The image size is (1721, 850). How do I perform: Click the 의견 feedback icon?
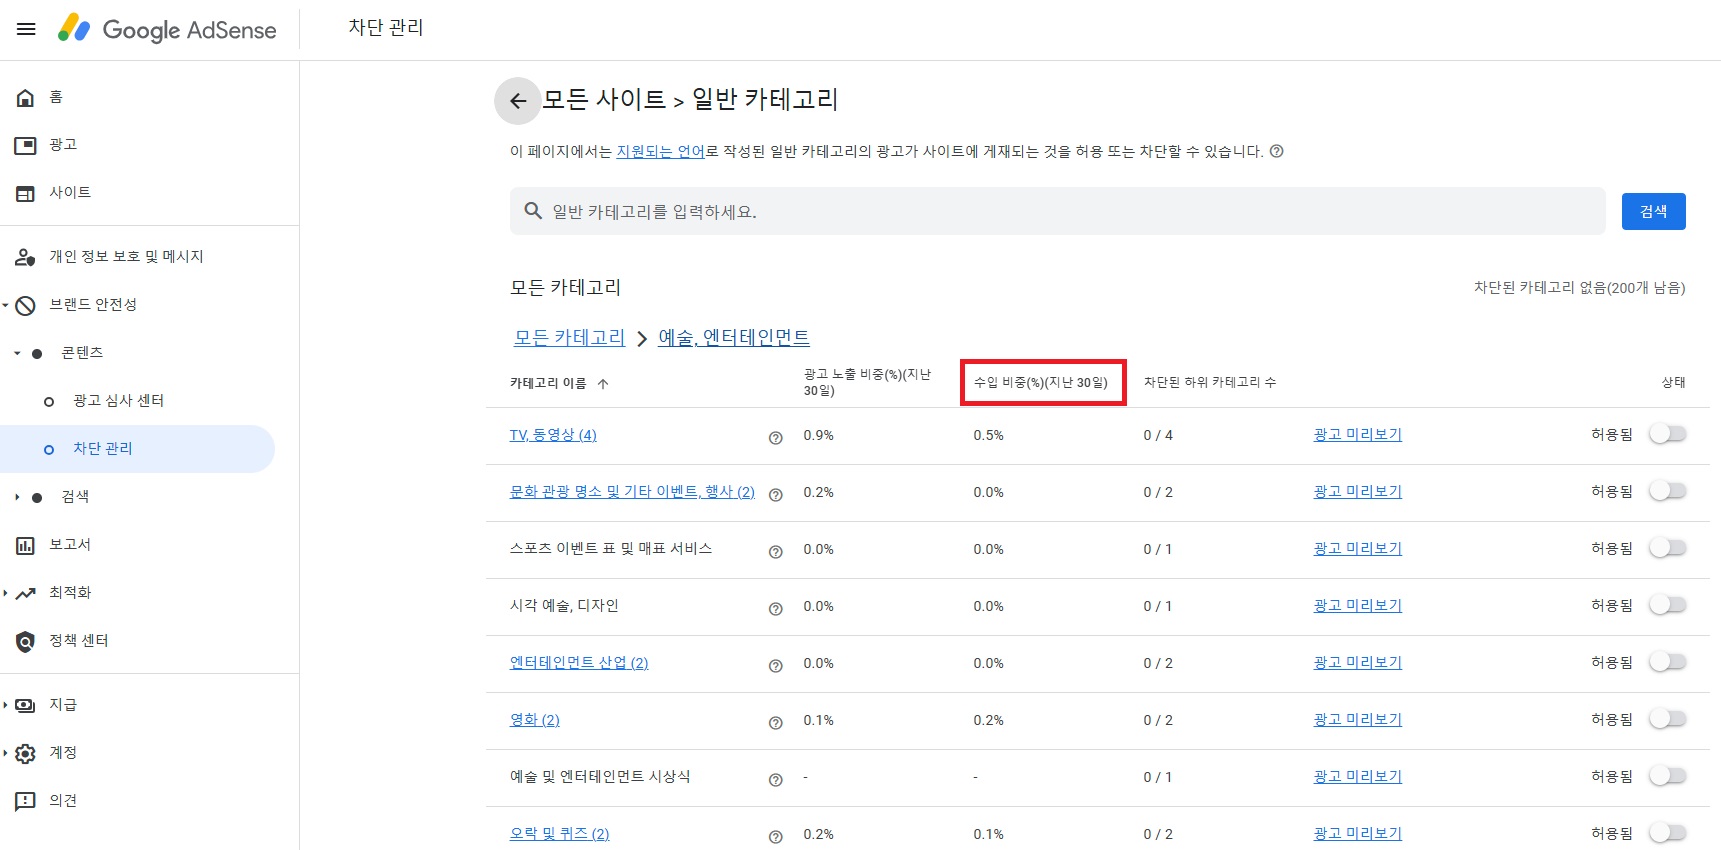[x=25, y=801]
